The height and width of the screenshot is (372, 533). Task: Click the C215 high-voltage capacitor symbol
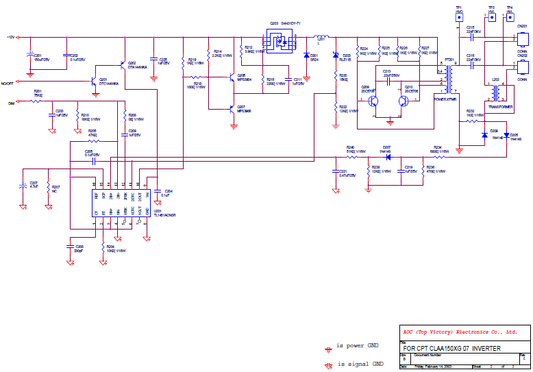tap(472, 38)
